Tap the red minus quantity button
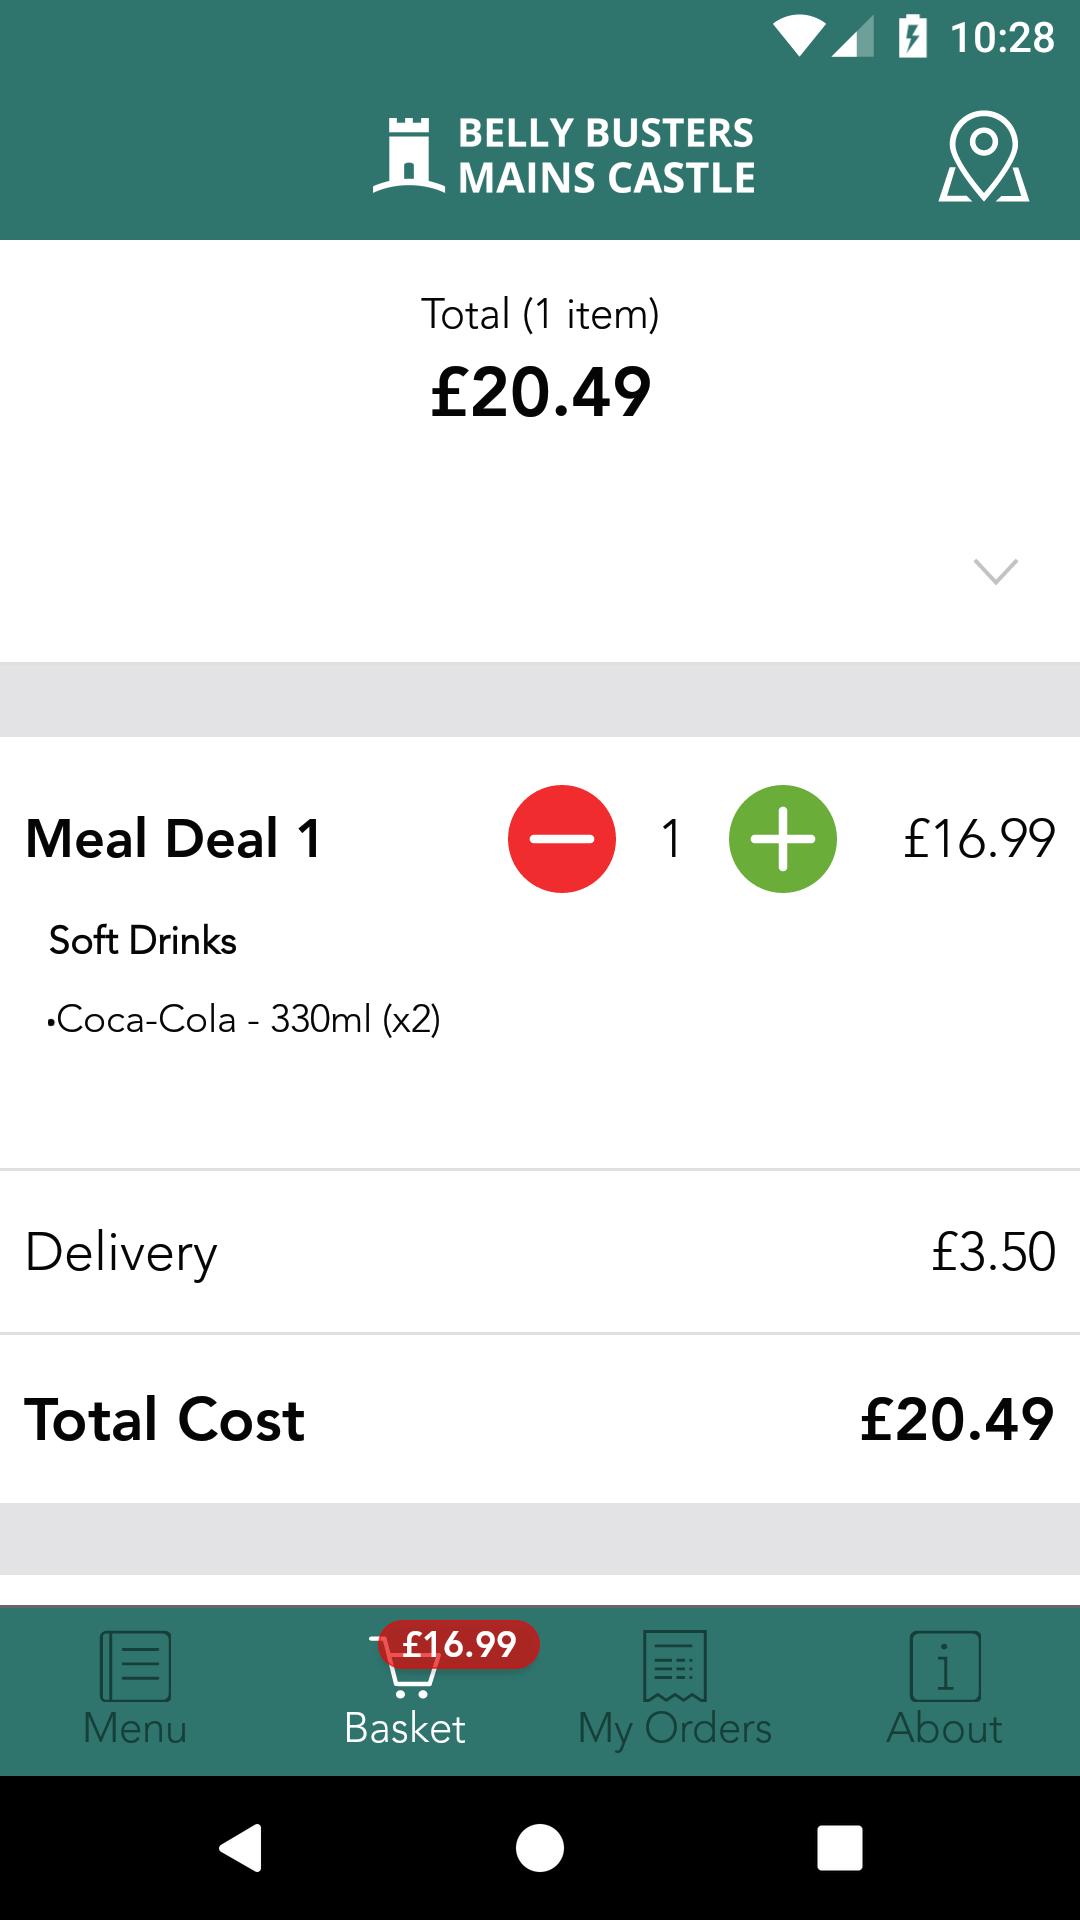Screen dimensions: 1080x1920 [562, 839]
